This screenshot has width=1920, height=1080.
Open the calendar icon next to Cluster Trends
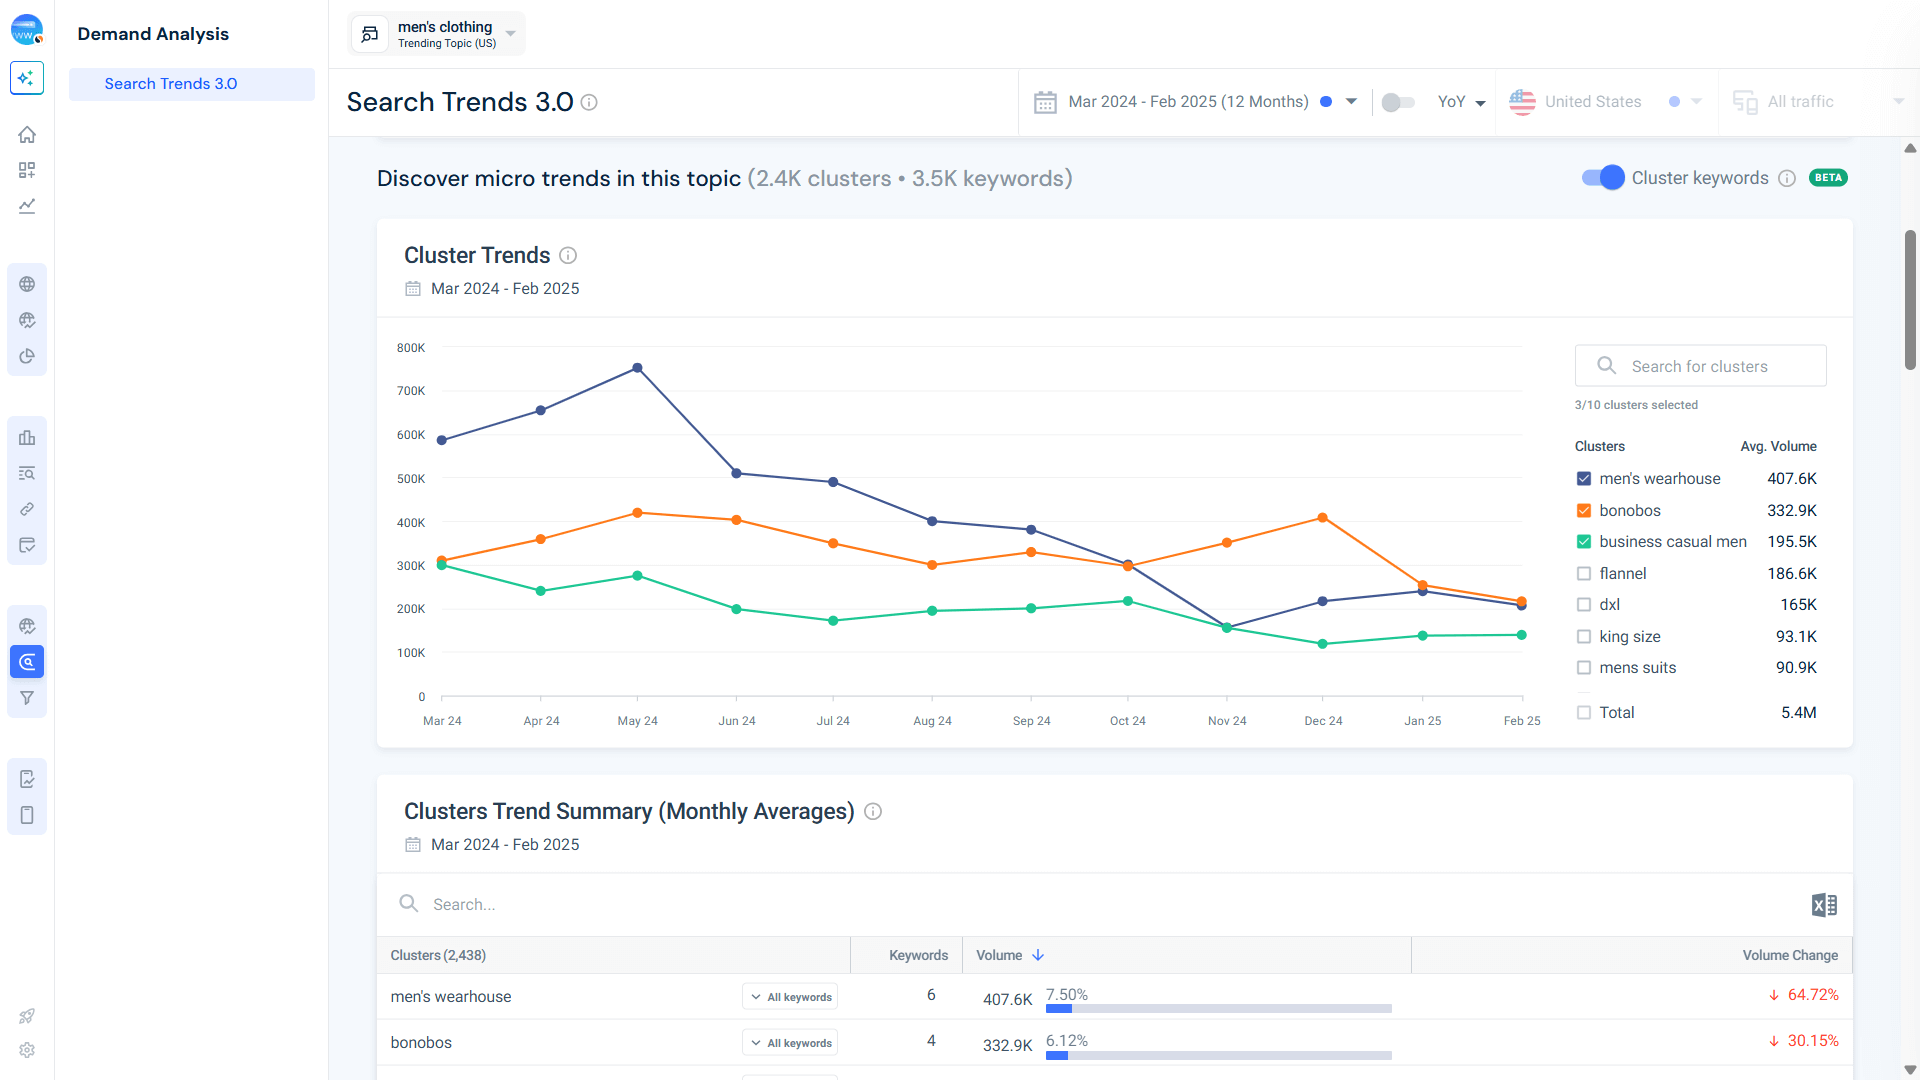(413, 288)
